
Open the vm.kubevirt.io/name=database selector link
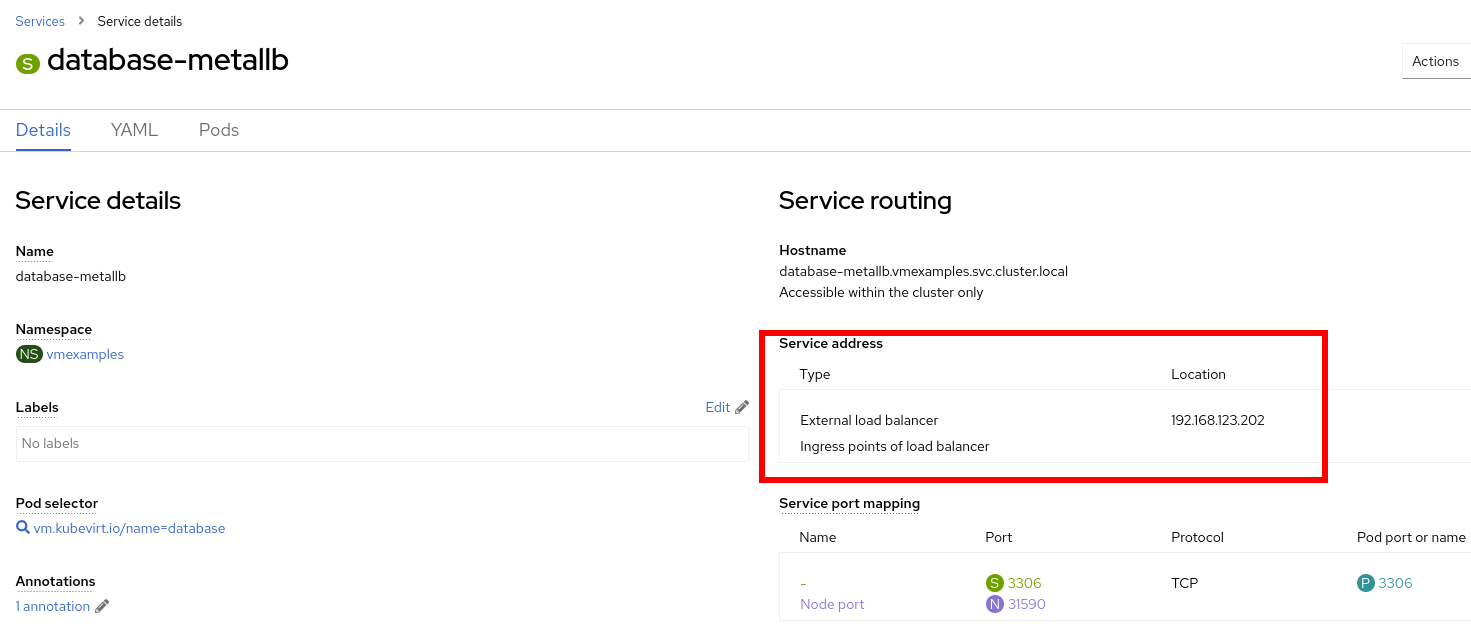pyautogui.click(x=130, y=528)
